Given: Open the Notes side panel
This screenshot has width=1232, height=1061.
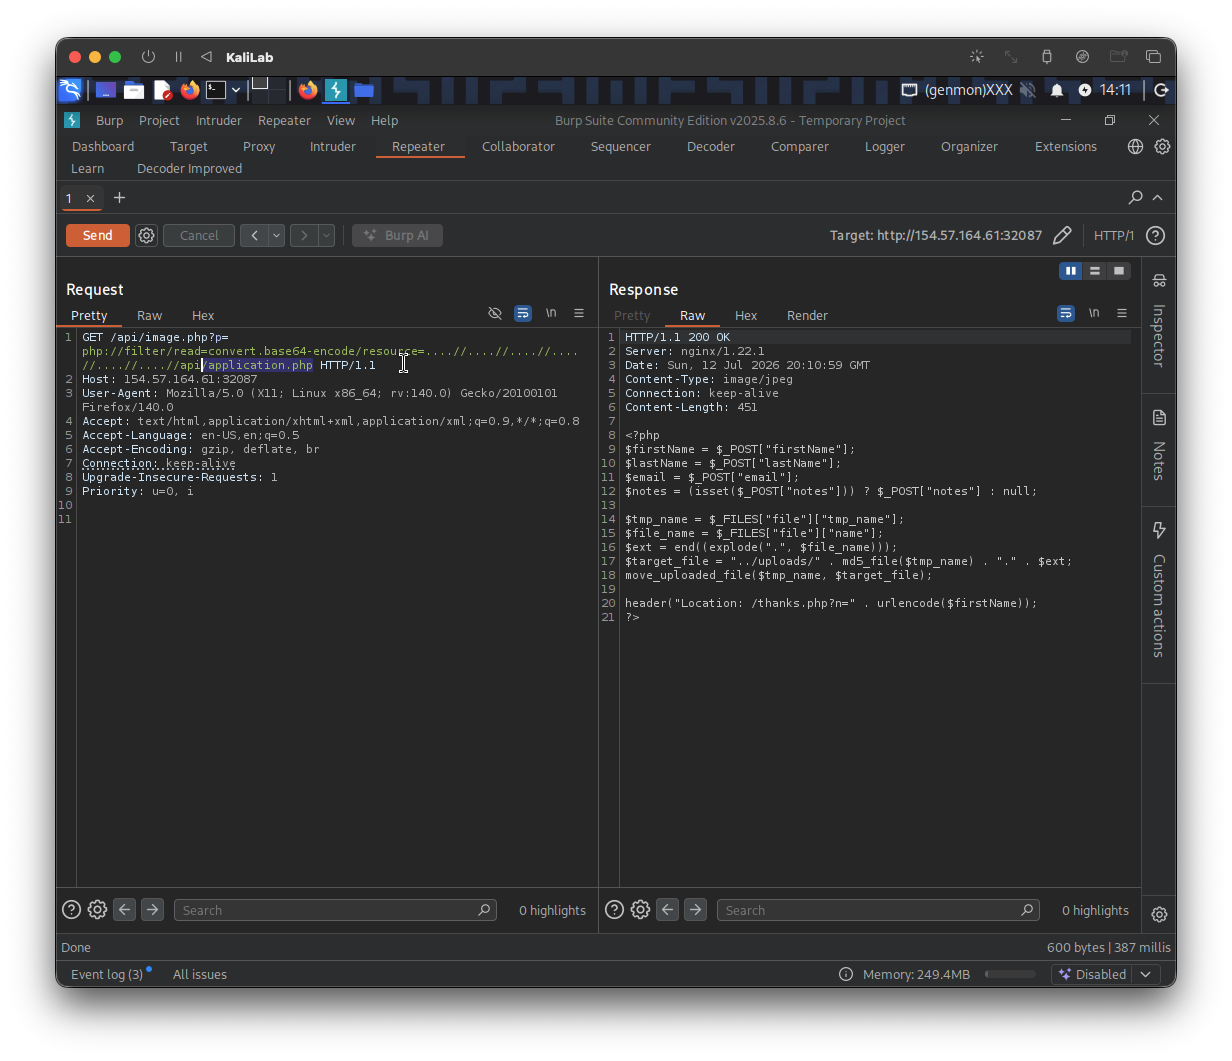Looking at the screenshot, I should click(x=1159, y=445).
